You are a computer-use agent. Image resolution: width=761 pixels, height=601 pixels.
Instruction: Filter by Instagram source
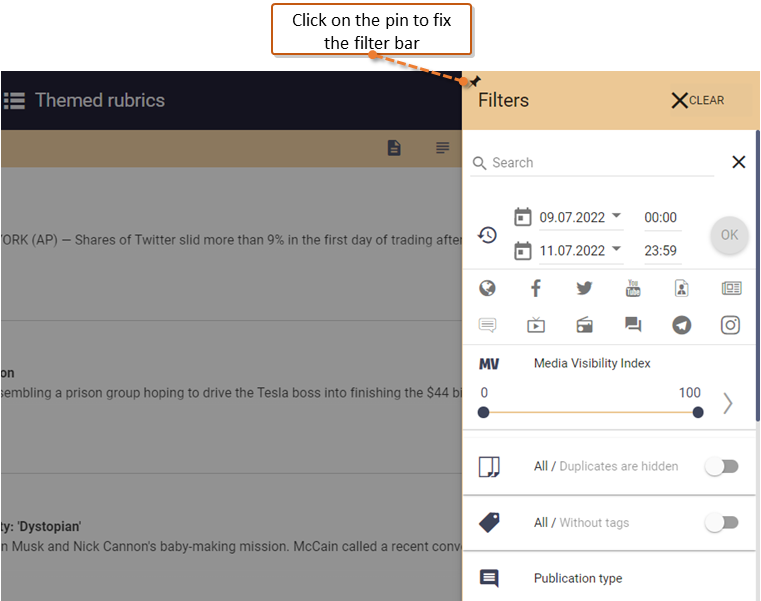click(x=730, y=325)
